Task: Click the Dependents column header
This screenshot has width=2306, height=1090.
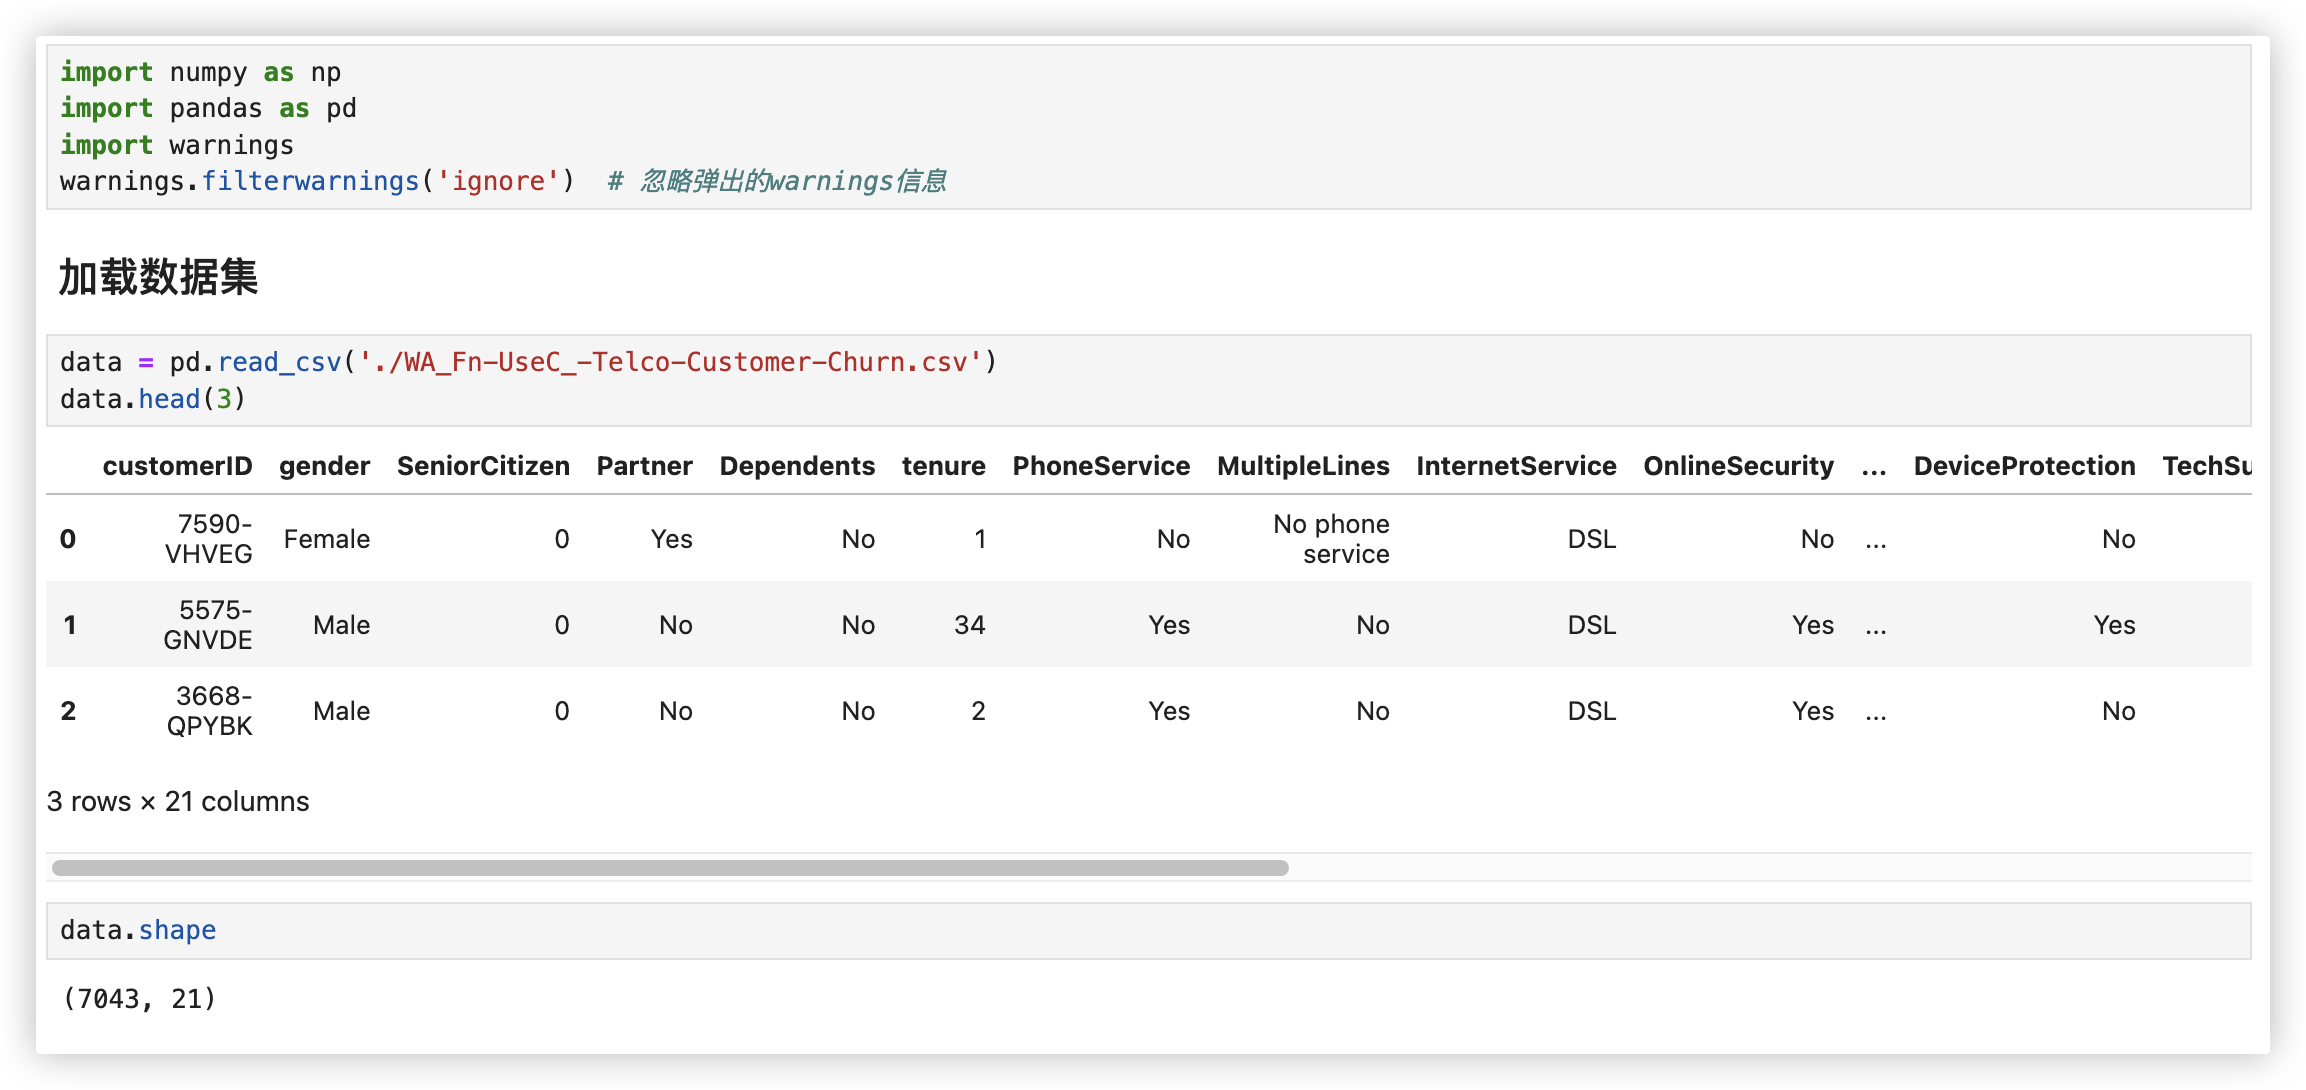Action: 797,466
